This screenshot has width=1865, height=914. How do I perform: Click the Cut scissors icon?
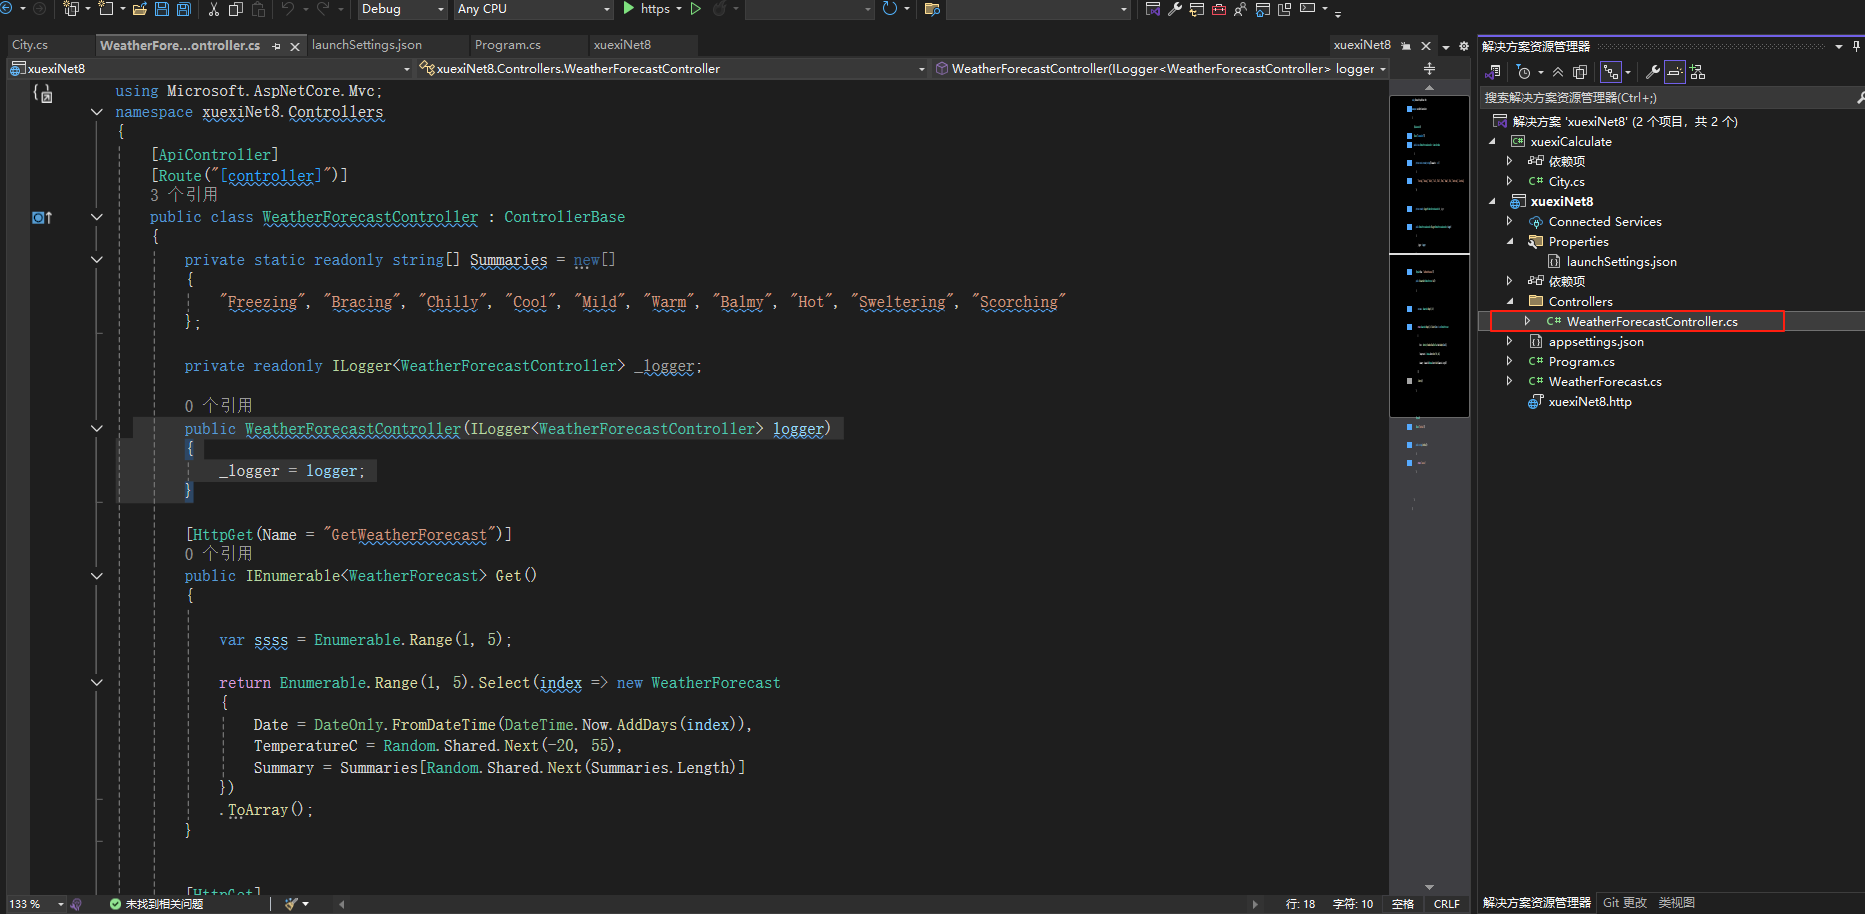click(213, 9)
